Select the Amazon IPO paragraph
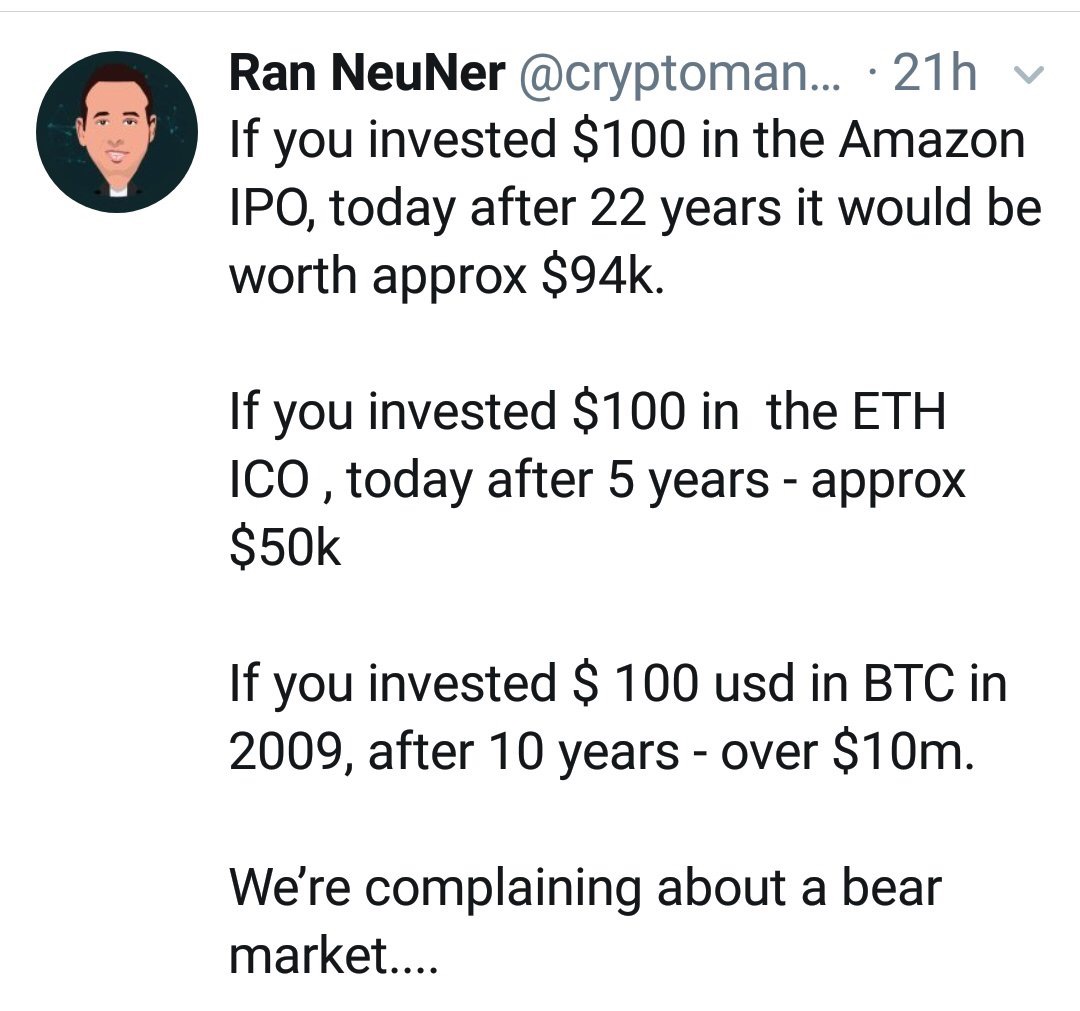Viewport: 1080px width, 1011px height. coord(635,207)
